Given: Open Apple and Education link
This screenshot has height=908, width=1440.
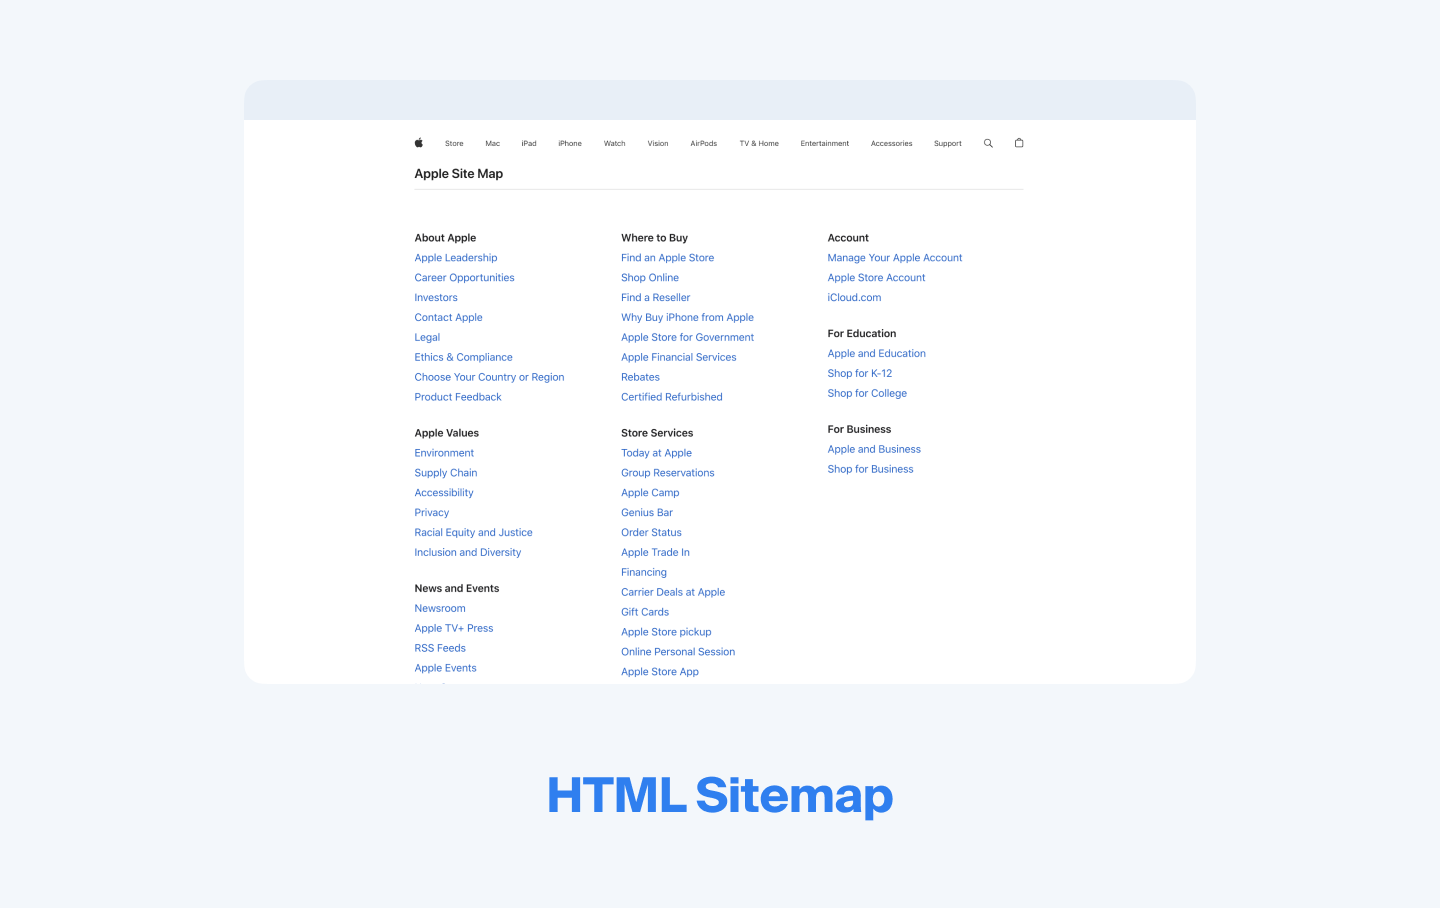Looking at the screenshot, I should pyautogui.click(x=877, y=354).
